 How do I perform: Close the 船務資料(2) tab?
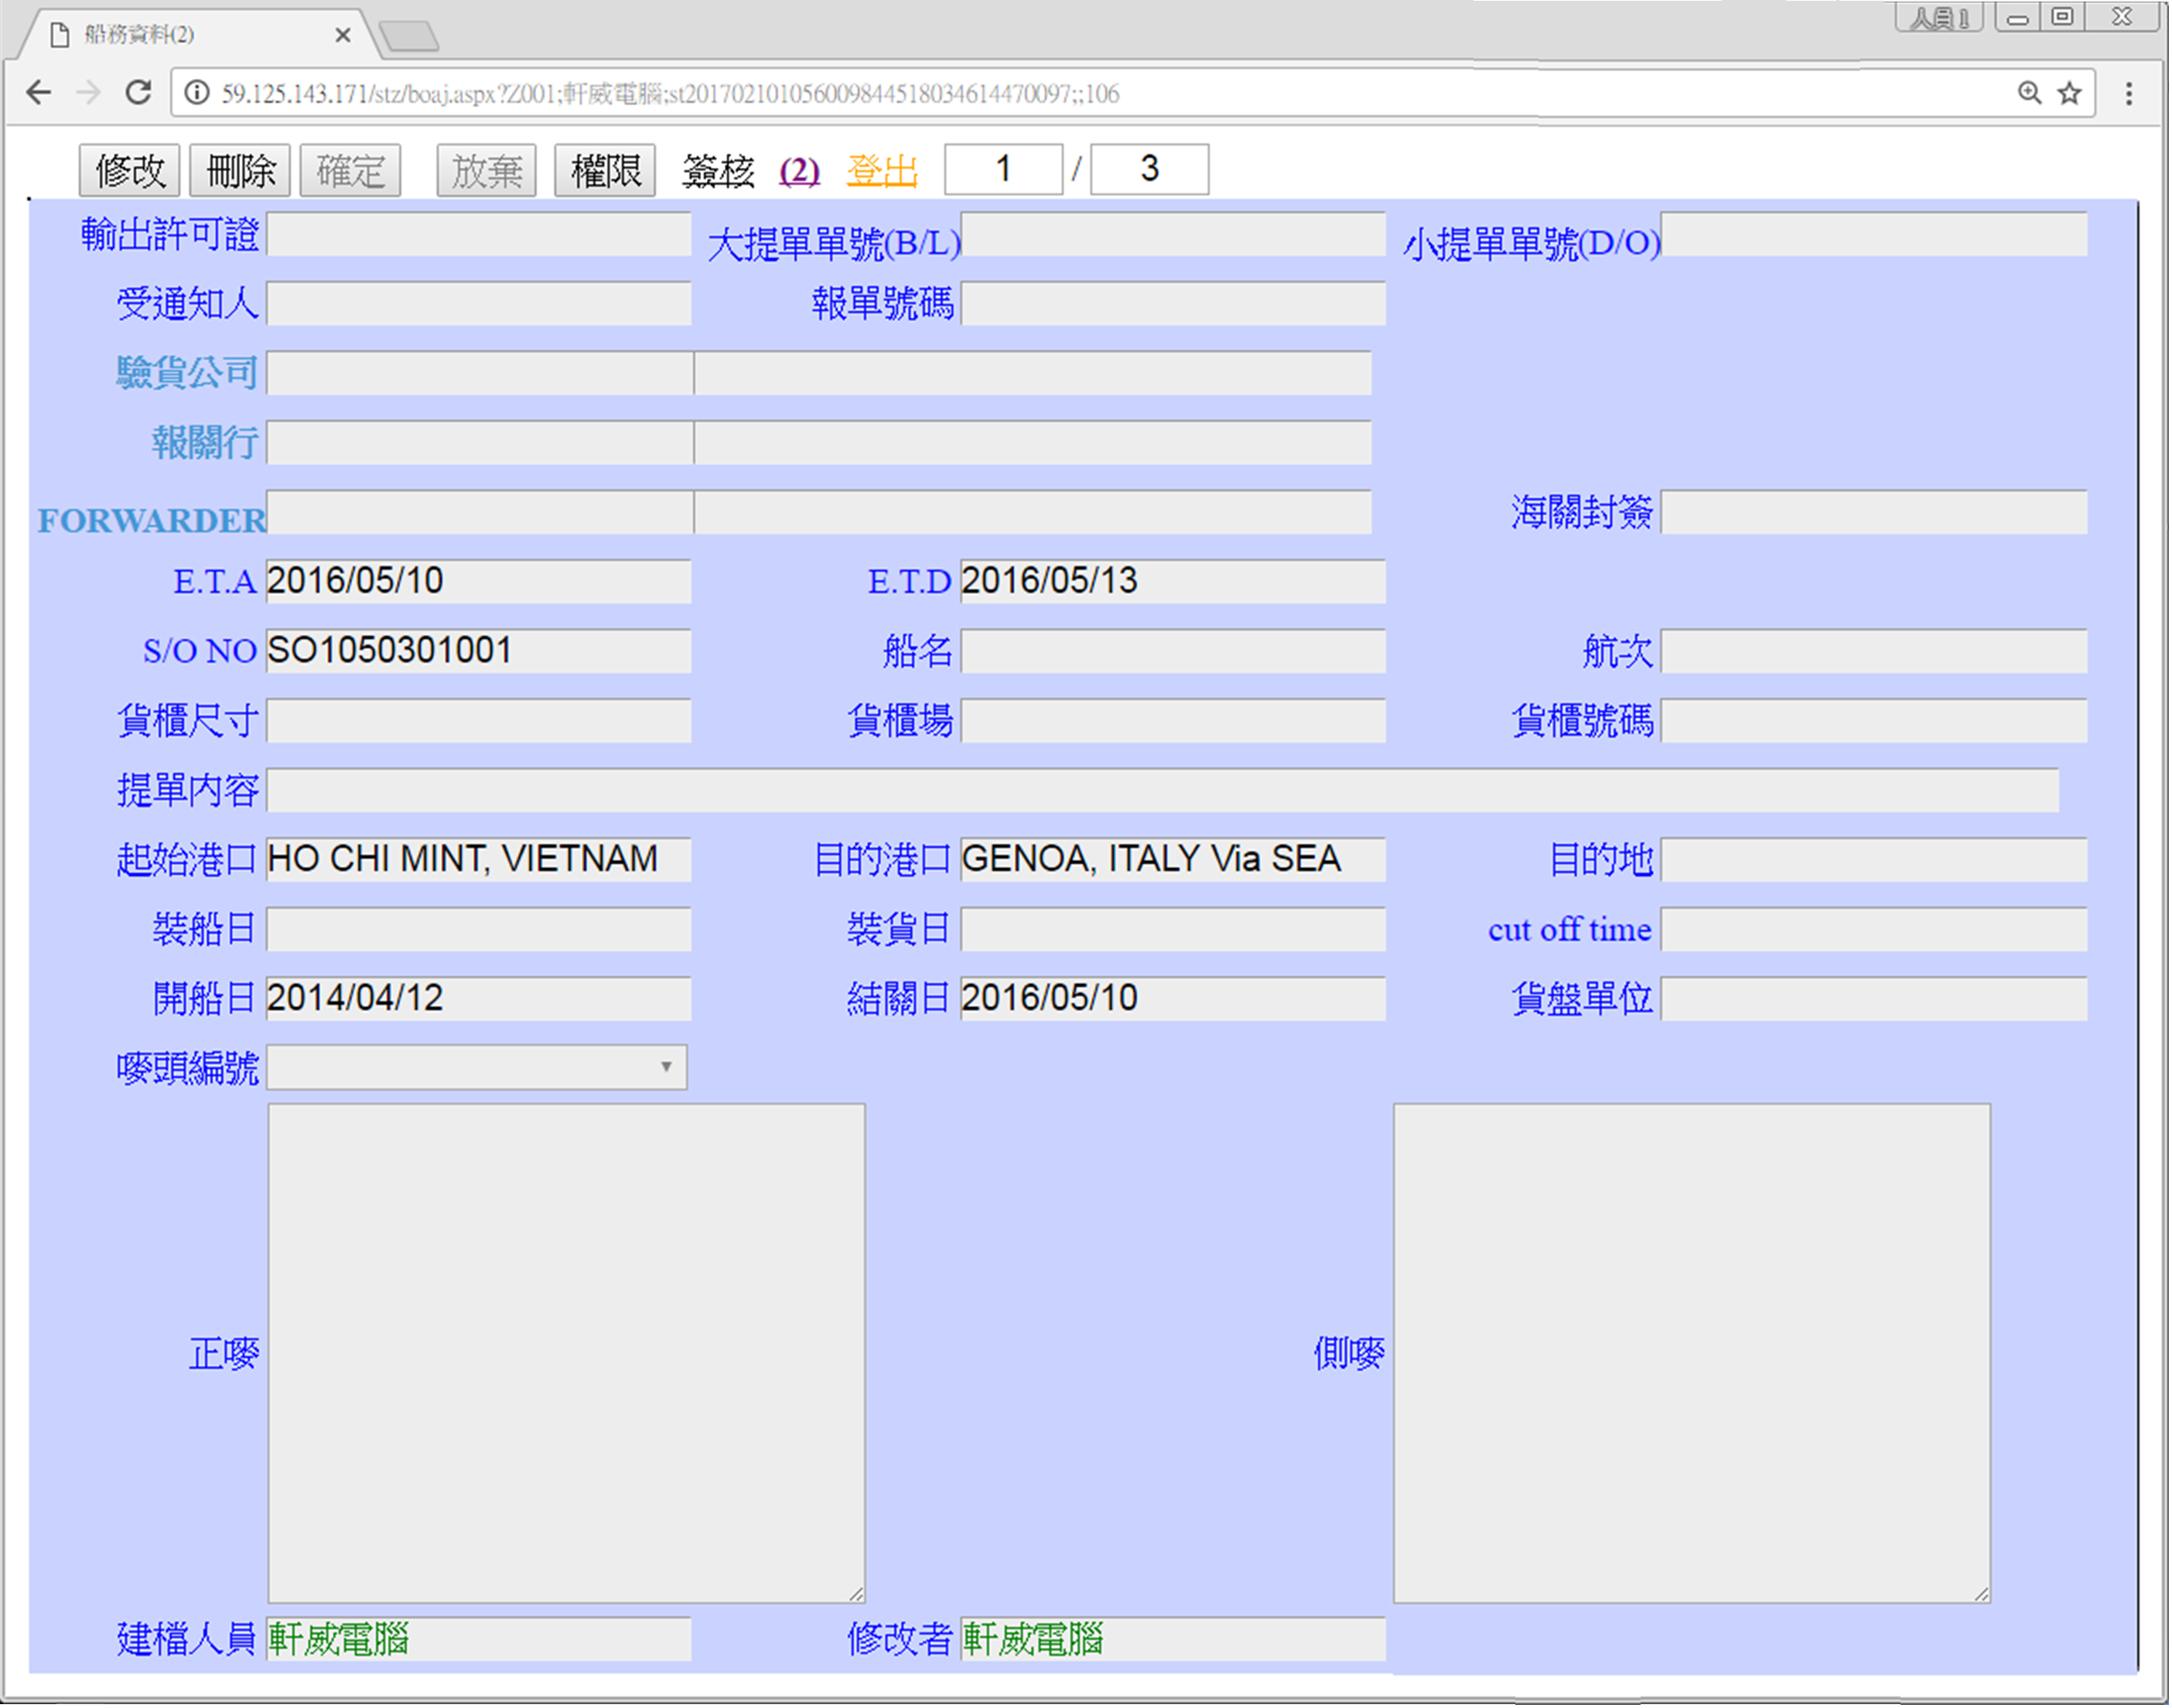tap(343, 35)
